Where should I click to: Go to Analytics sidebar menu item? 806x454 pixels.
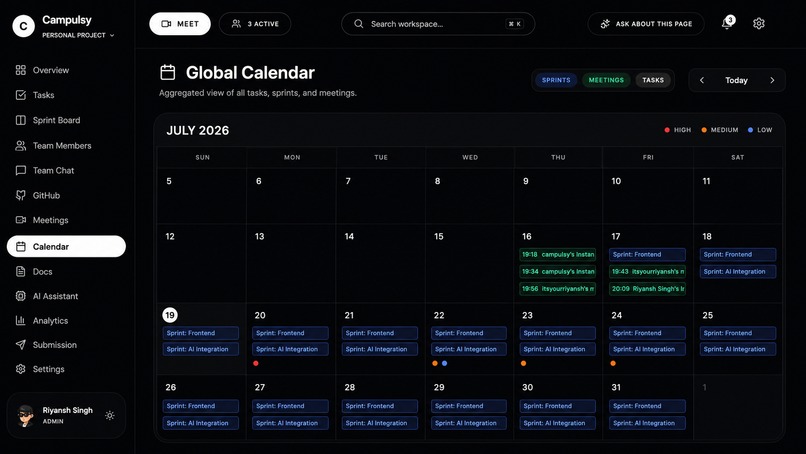(x=50, y=320)
